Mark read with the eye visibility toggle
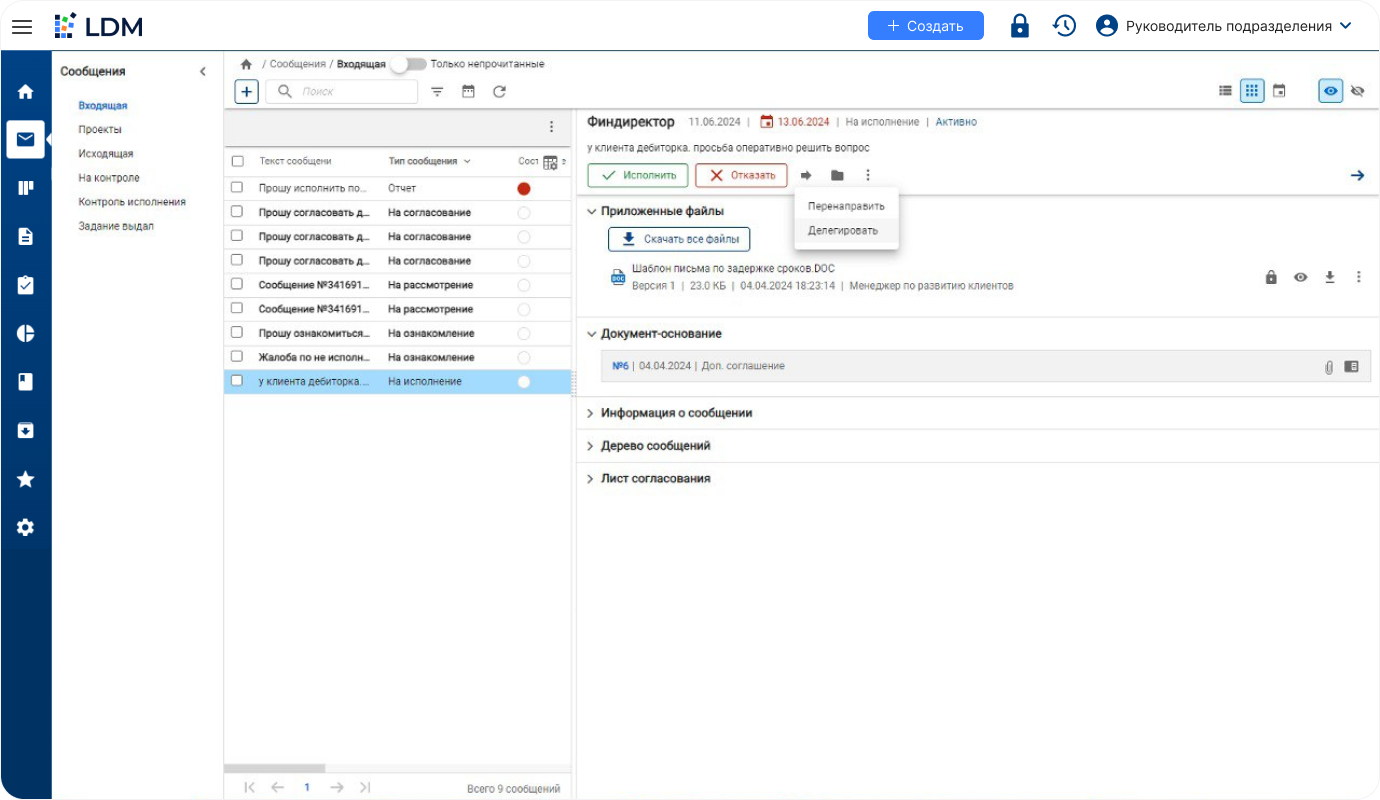This screenshot has width=1380, height=800. click(x=1330, y=90)
